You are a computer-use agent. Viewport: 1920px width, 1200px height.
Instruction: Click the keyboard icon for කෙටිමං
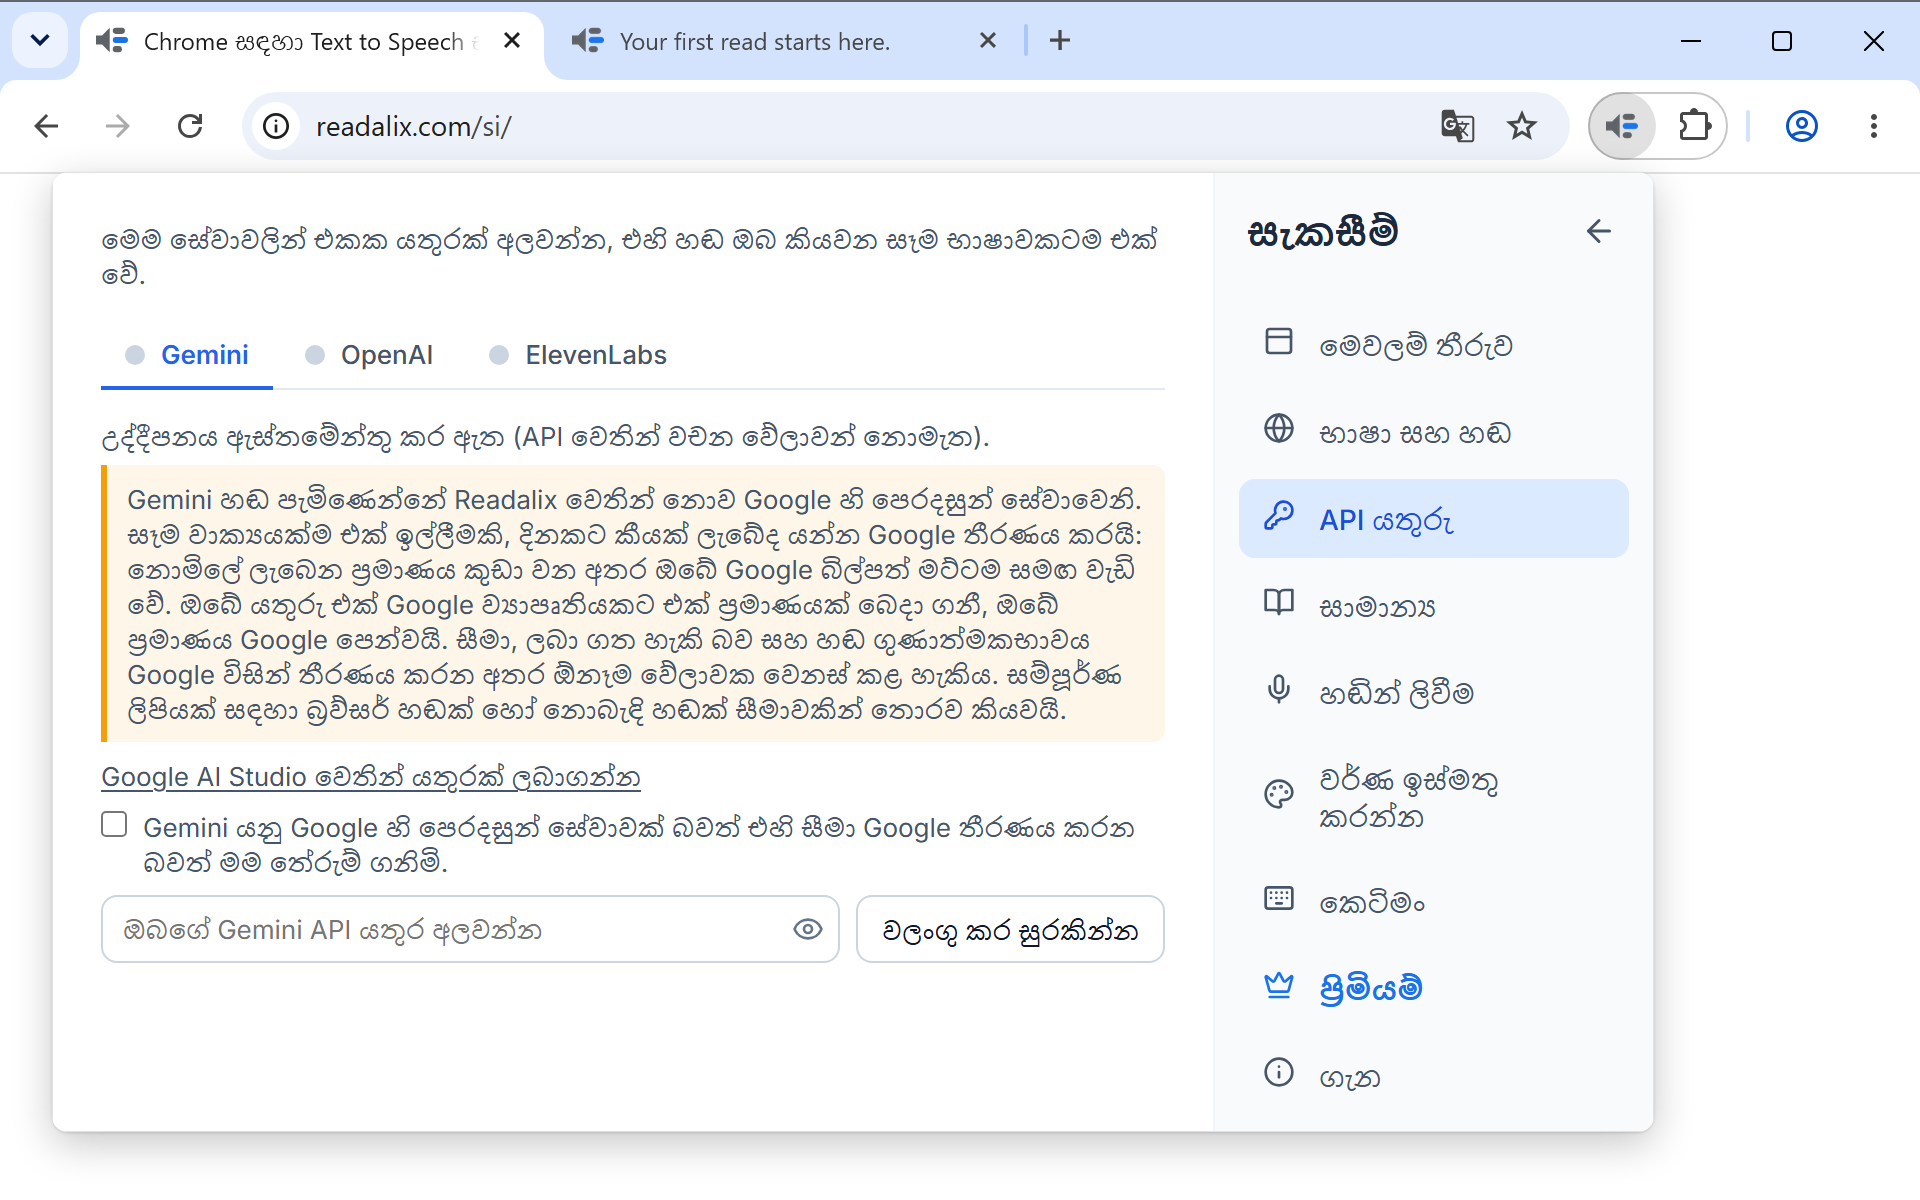[1278, 899]
